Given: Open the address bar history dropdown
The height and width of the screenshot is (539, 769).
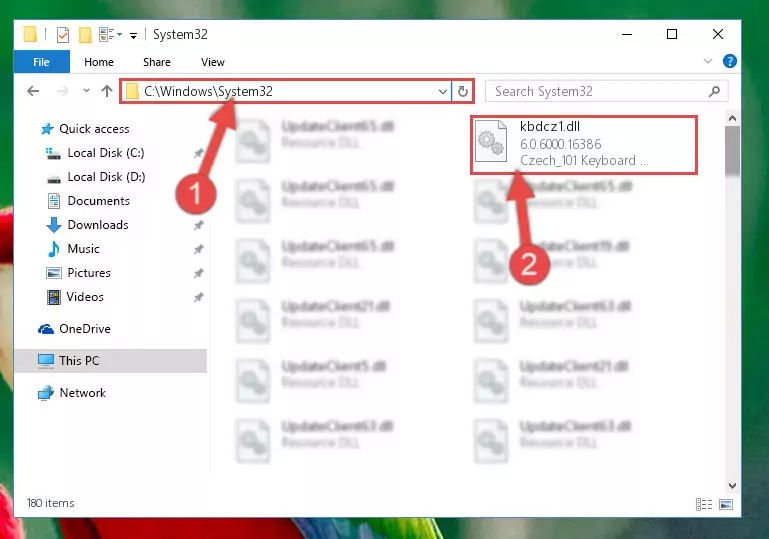Looking at the screenshot, I should pos(442,92).
